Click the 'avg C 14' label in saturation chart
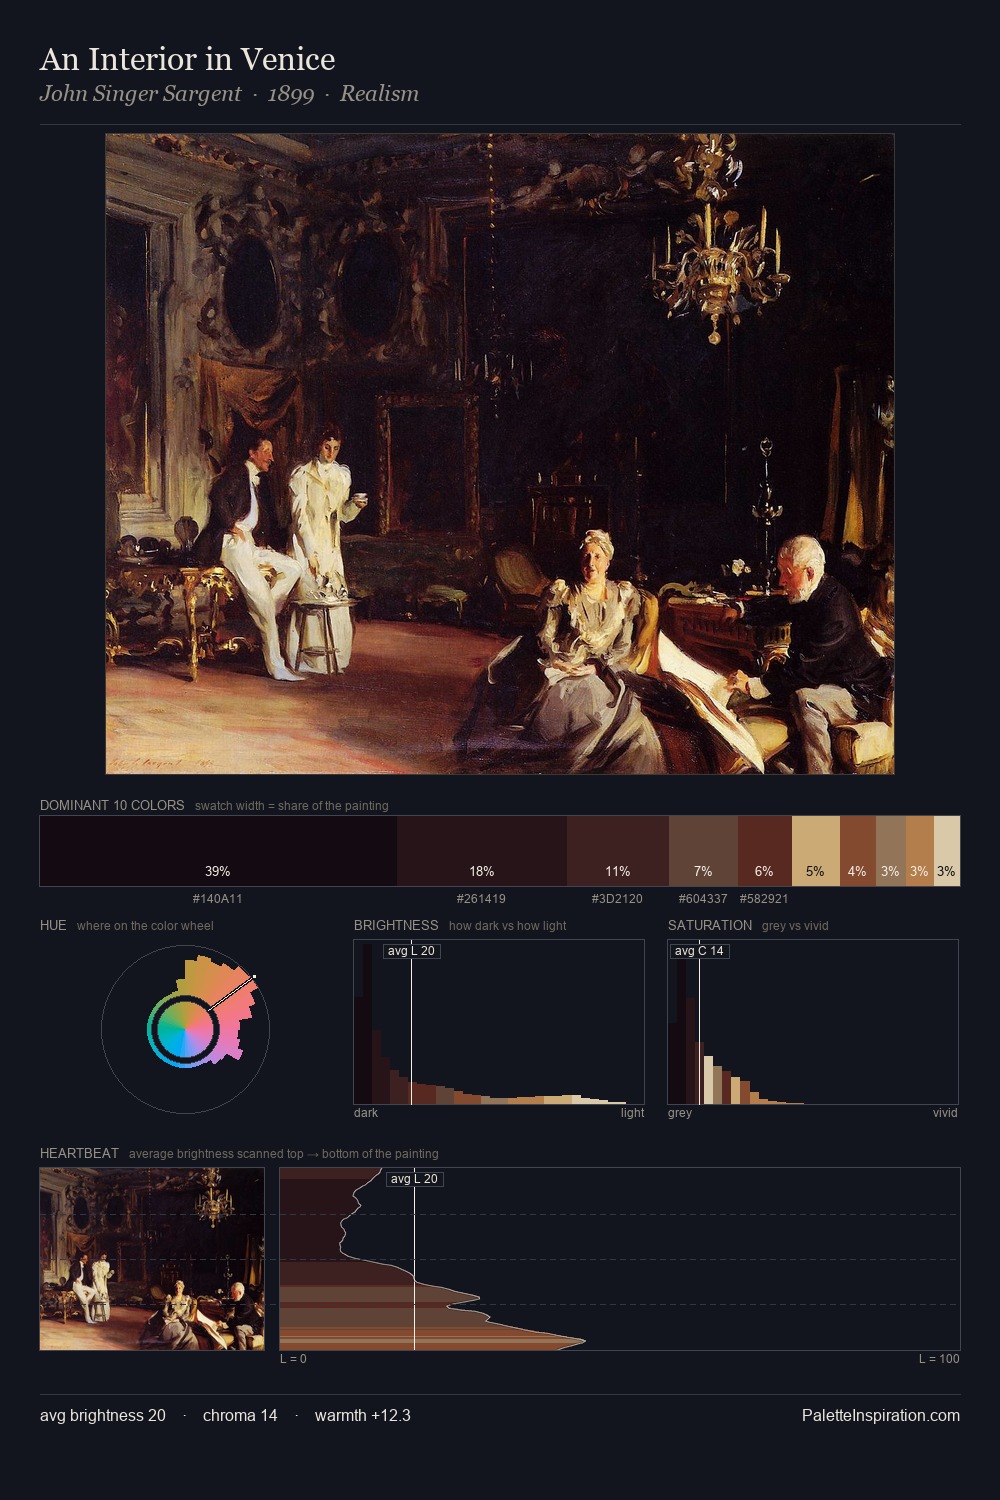The image size is (1000, 1500). coord(699,951)
